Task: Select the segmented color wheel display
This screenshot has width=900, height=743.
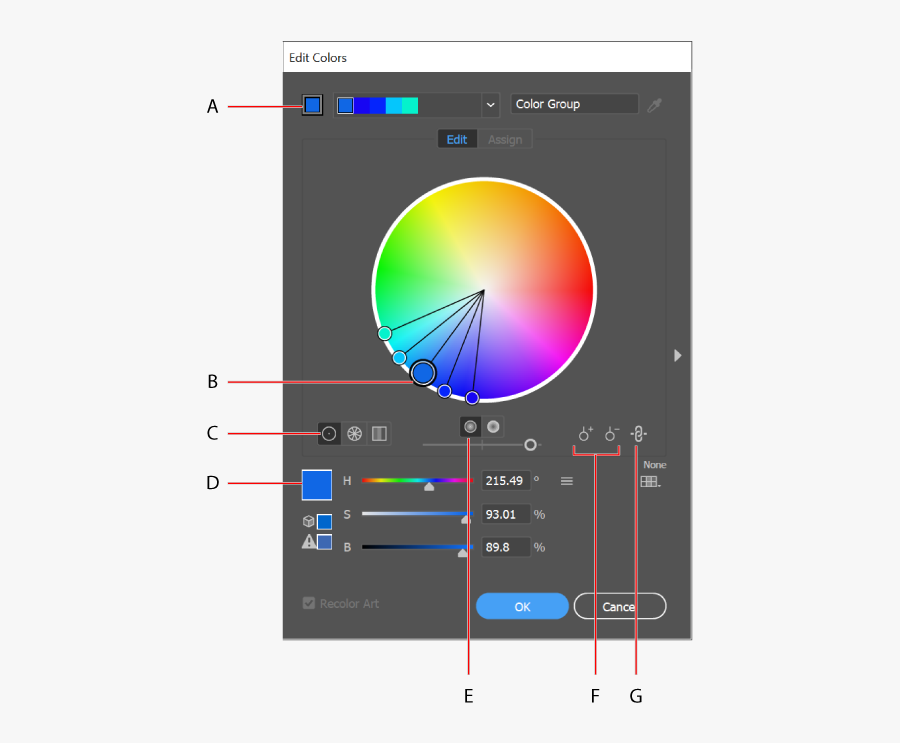Action: (354, 433)
